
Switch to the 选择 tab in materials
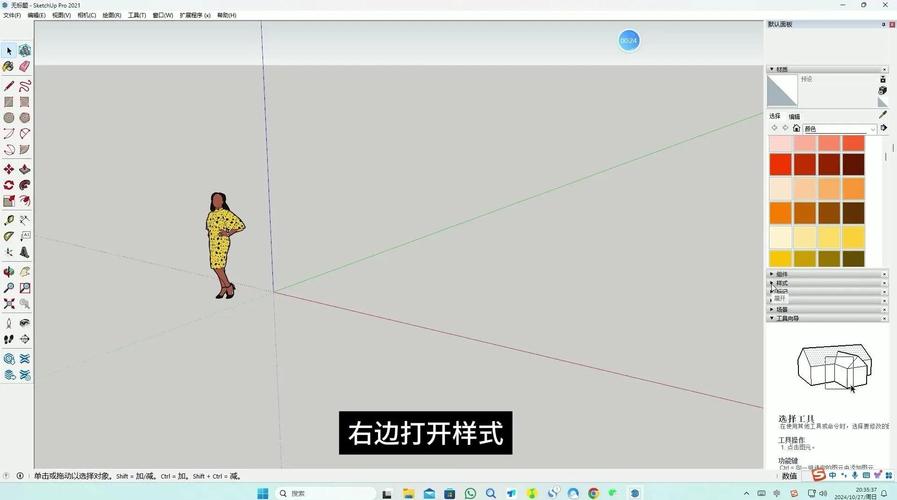click(775, 116)
